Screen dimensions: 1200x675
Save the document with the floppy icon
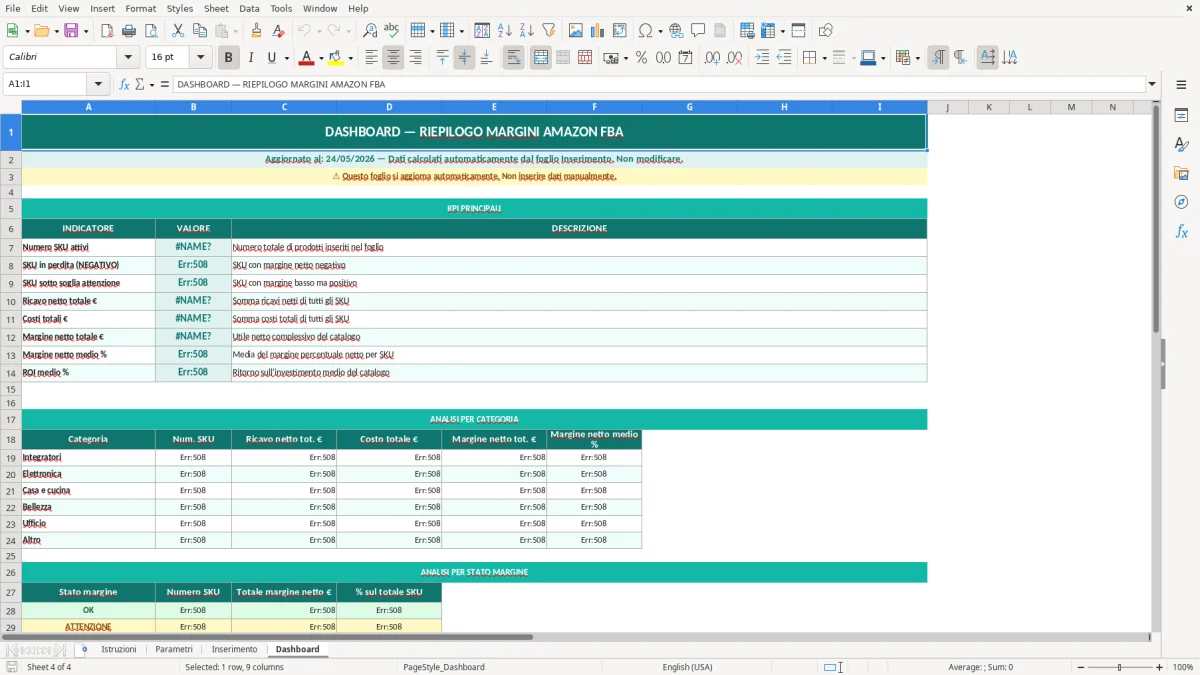[71, 31]
